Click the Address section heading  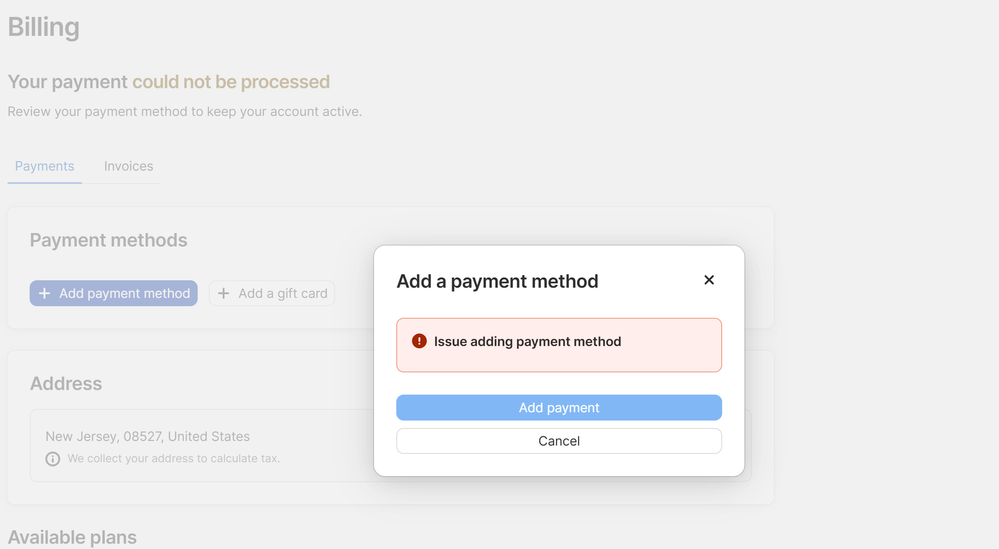click(66, 383)
